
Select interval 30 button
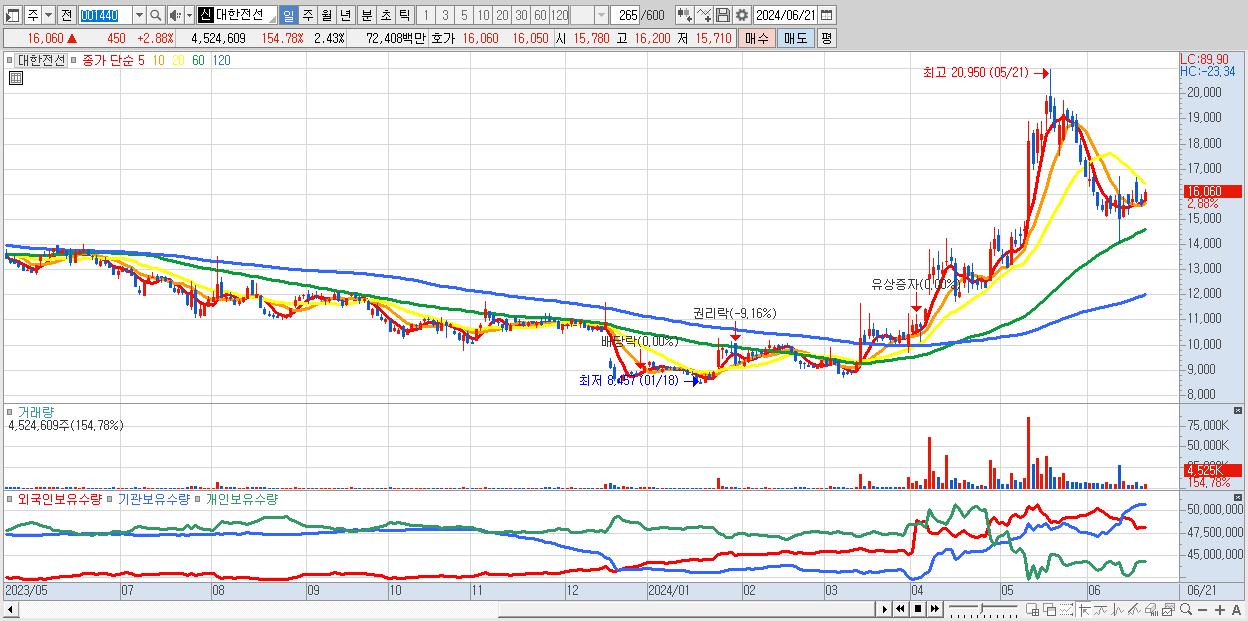coord(521,15)
